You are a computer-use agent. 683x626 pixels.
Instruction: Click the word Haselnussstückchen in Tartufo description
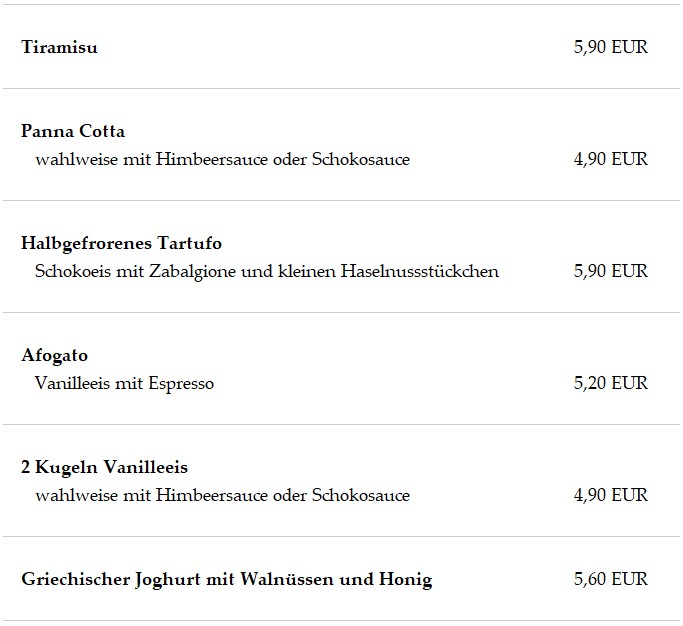tap(419, 271)
